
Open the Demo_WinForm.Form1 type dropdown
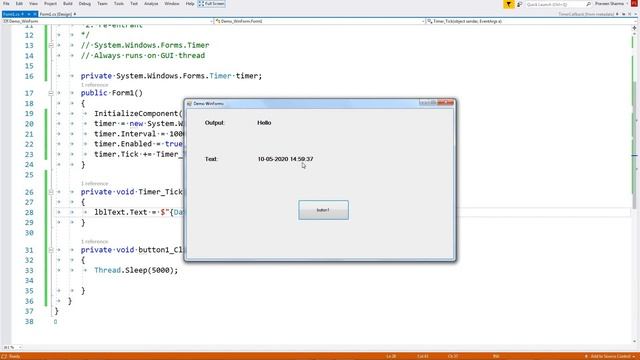click(x=320, y=21)
